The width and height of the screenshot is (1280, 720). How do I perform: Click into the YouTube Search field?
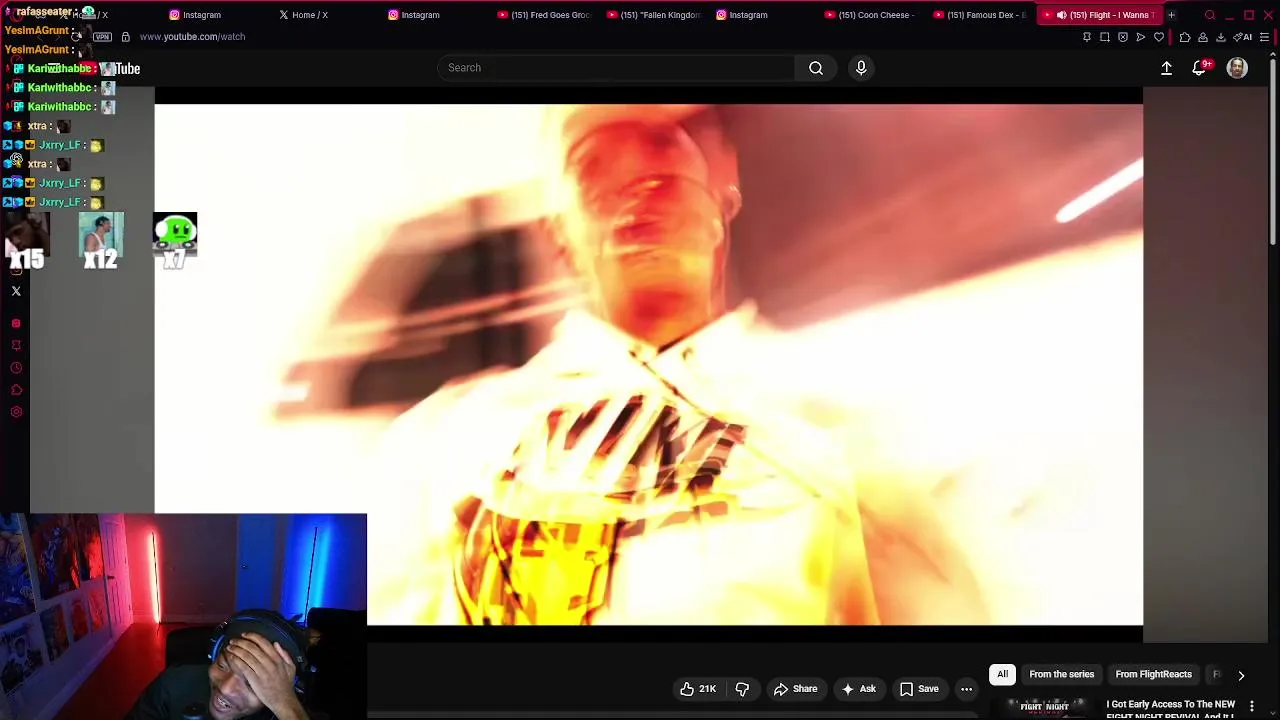click(616, 68)
